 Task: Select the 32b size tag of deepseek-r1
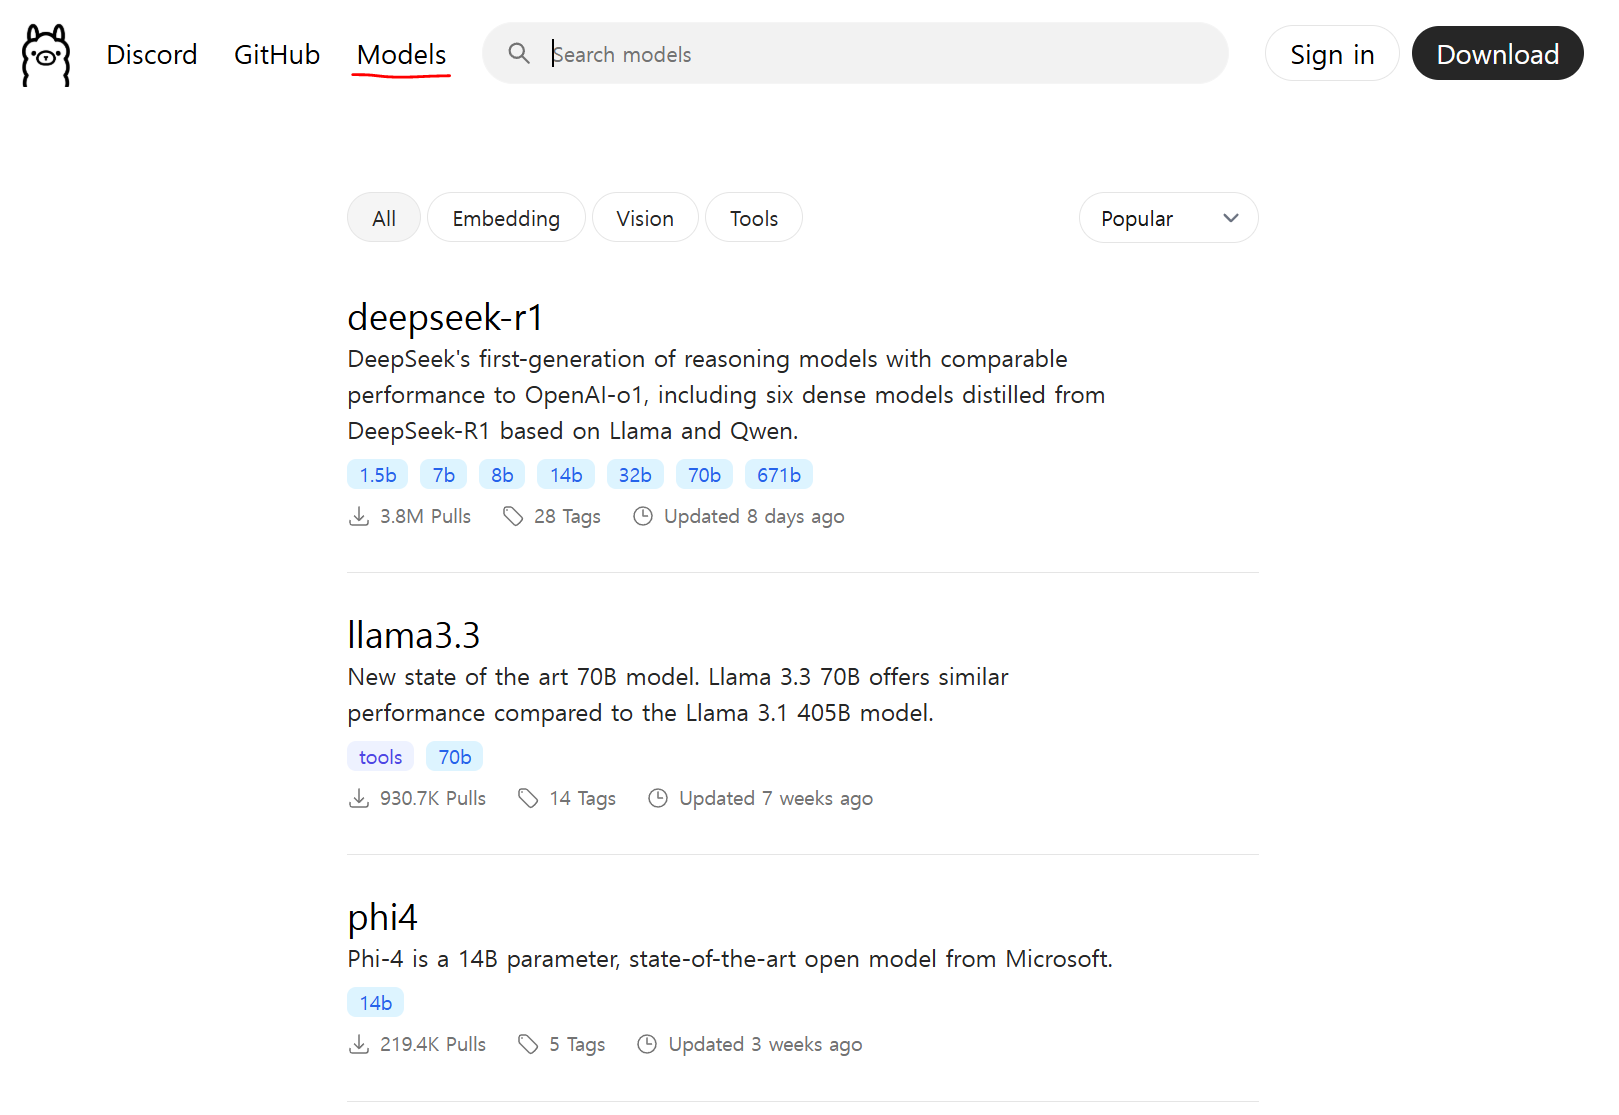tap(635, 475)
